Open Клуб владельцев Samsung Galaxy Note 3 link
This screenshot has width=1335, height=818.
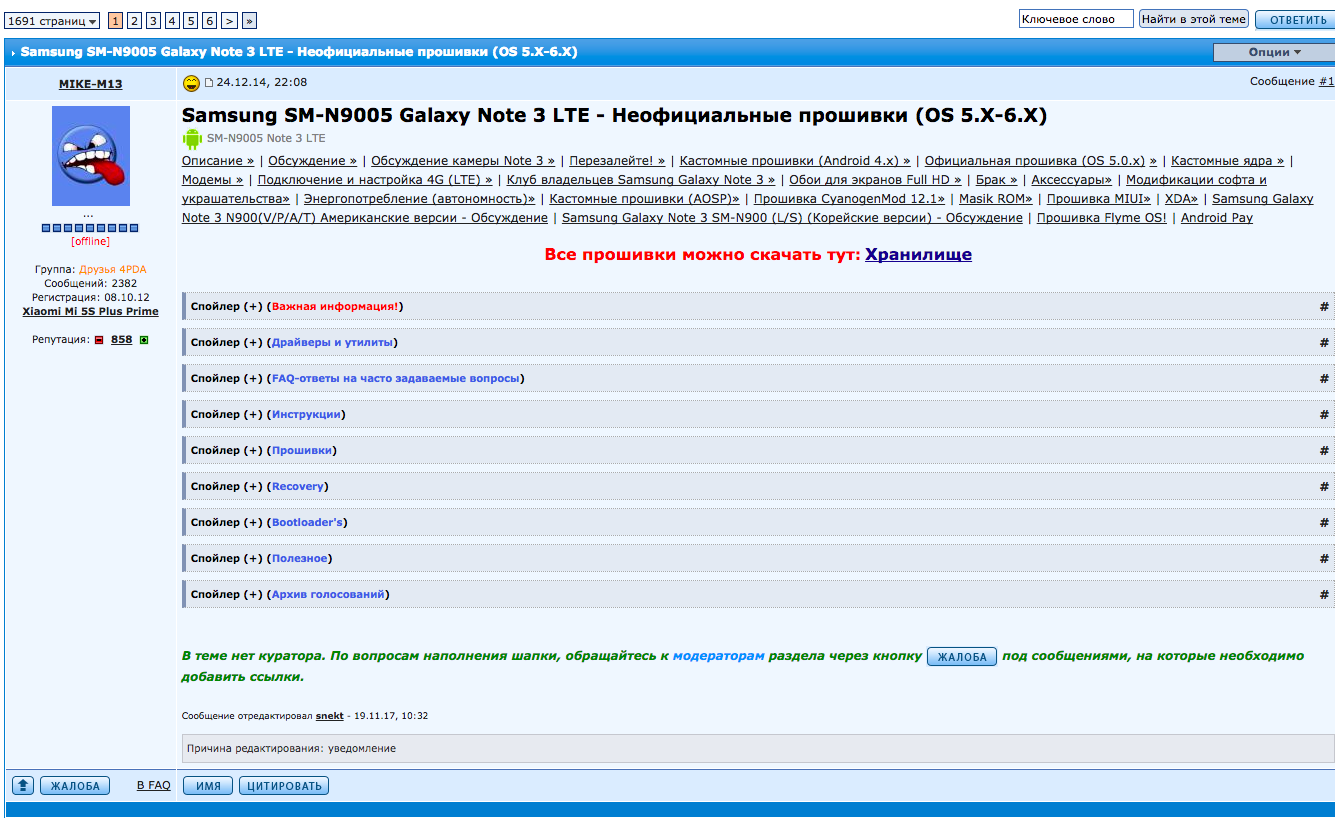click(x=641, y=180)
